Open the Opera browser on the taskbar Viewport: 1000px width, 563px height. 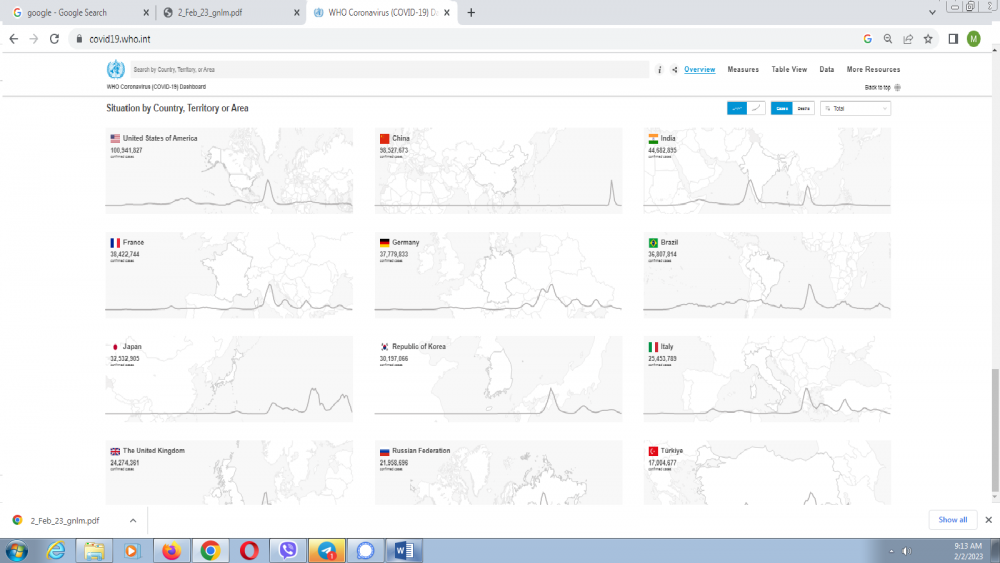pos(249,550)
